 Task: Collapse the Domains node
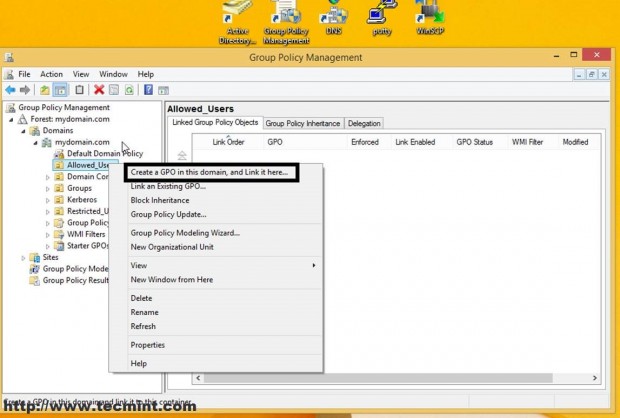(23, 131)
